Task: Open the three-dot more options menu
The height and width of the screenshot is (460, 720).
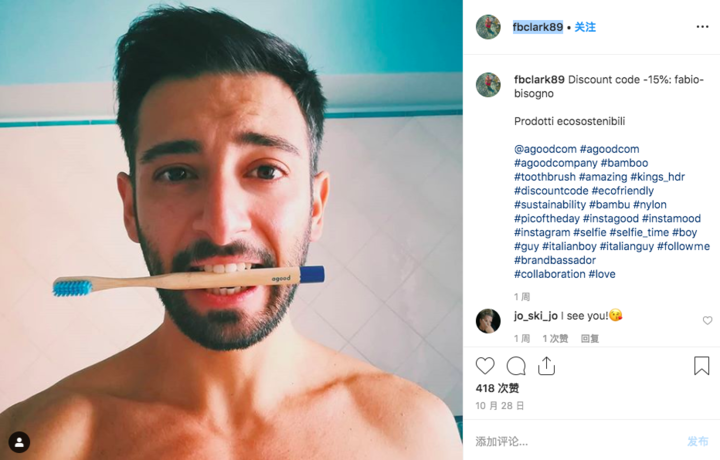Action: [702, 27]
